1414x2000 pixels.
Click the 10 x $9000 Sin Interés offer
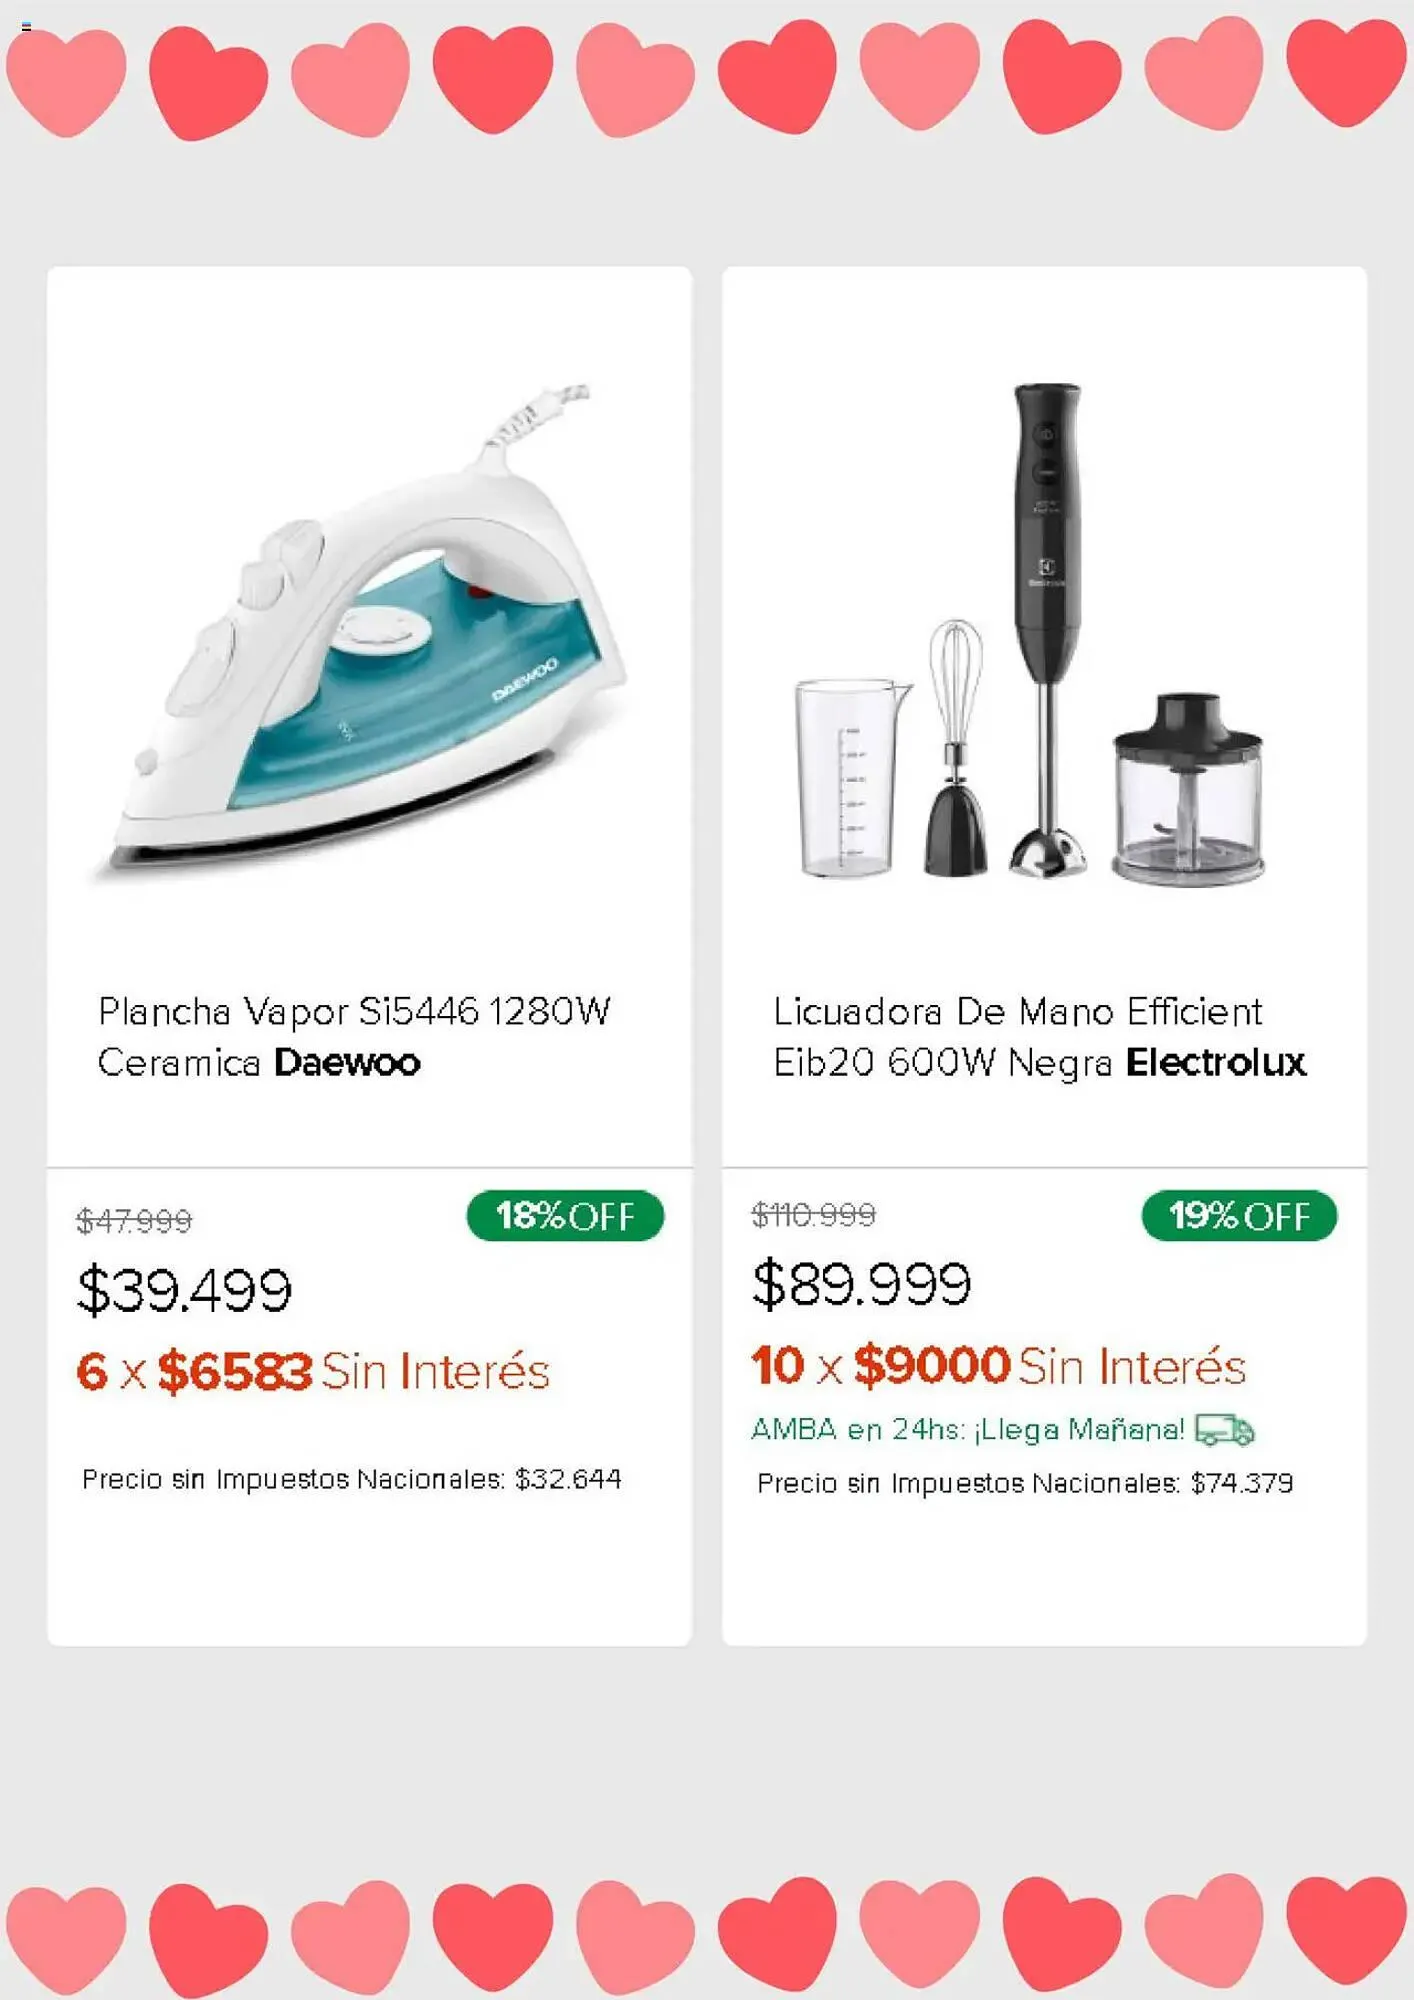click(x=998, y=1366)
